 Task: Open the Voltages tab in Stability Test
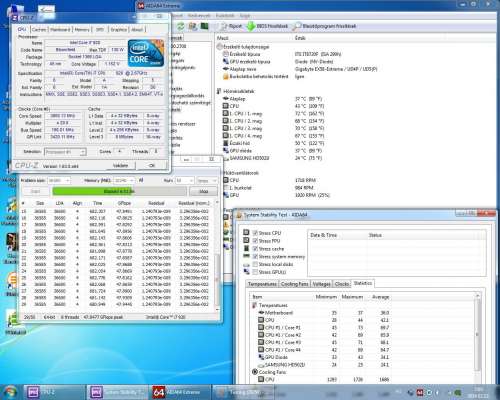pyautogui.click(x=321, y=284)
